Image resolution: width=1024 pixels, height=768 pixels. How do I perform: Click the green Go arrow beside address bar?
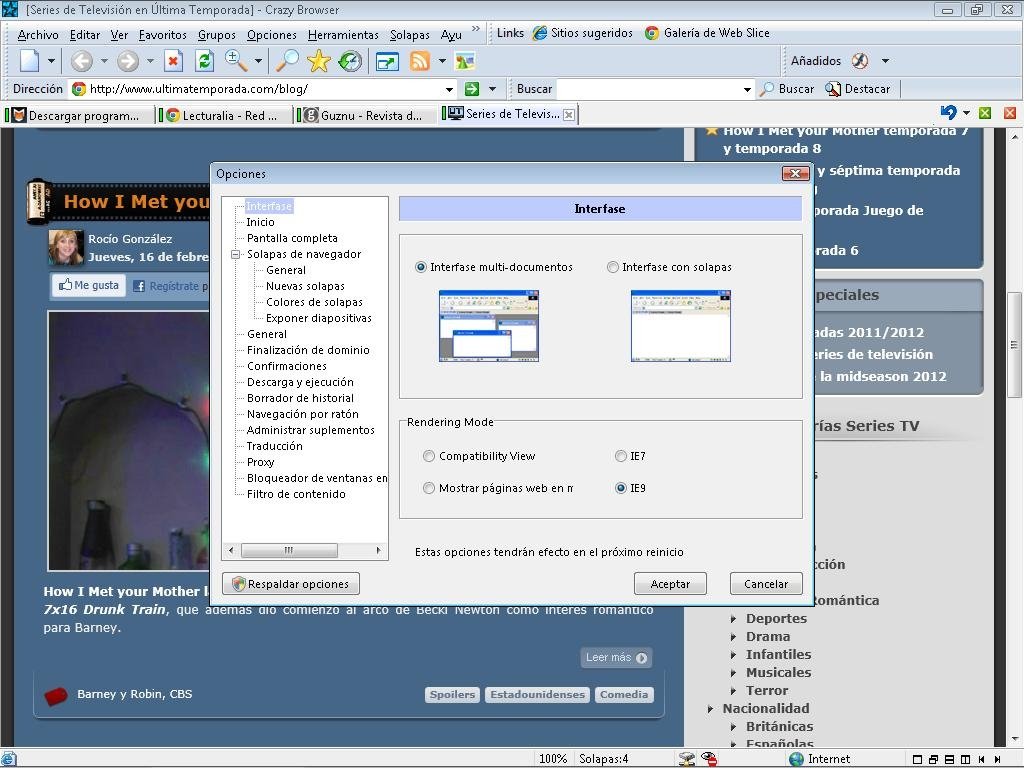point(472,89)
